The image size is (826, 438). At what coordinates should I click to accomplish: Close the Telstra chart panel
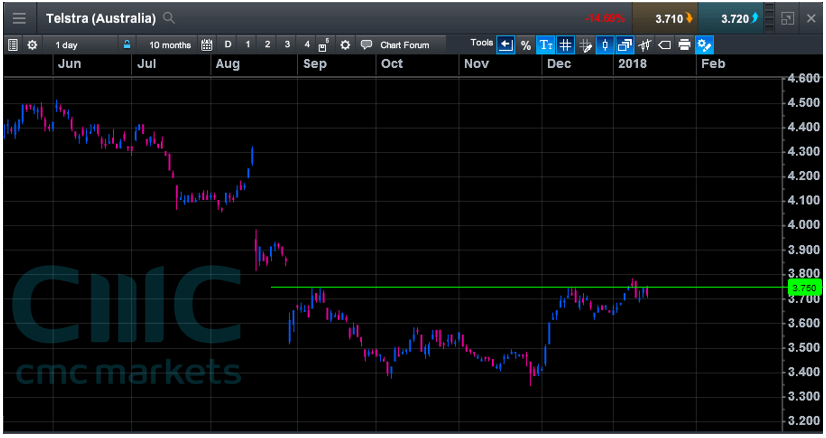[x=811, y=18]
